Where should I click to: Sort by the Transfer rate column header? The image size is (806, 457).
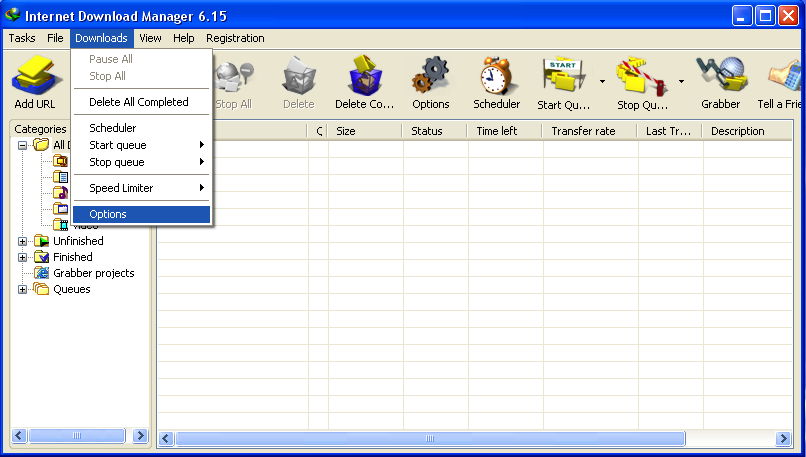click(591, 131)
